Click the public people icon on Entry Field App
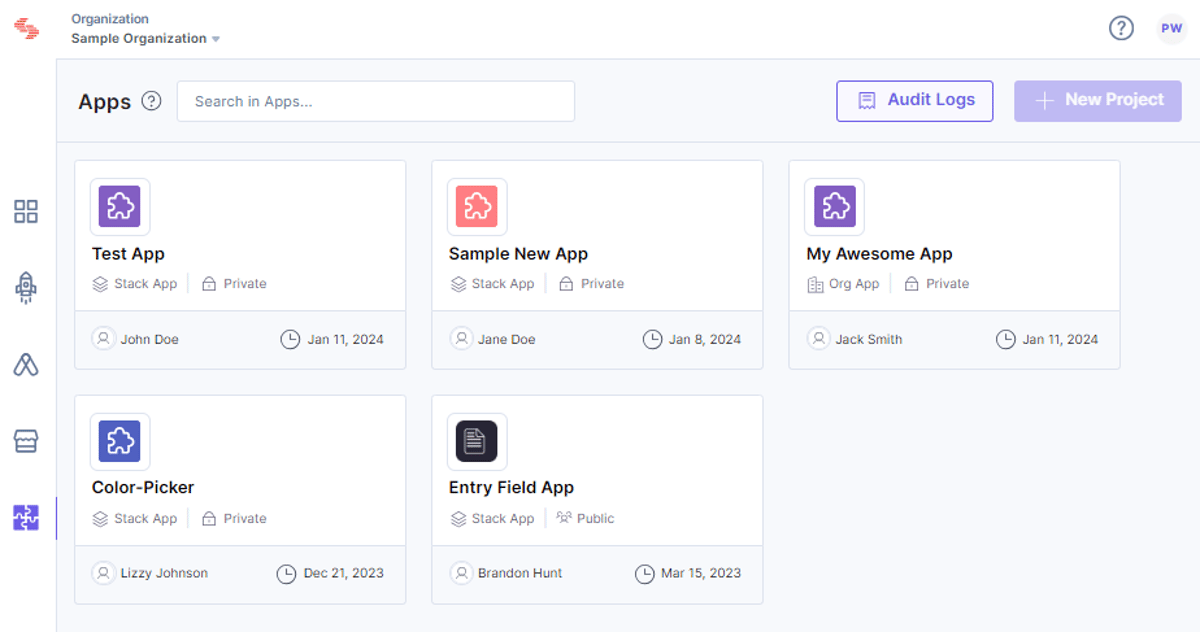This screenshot has height=632, width=1200. click(x=564, y=518)
